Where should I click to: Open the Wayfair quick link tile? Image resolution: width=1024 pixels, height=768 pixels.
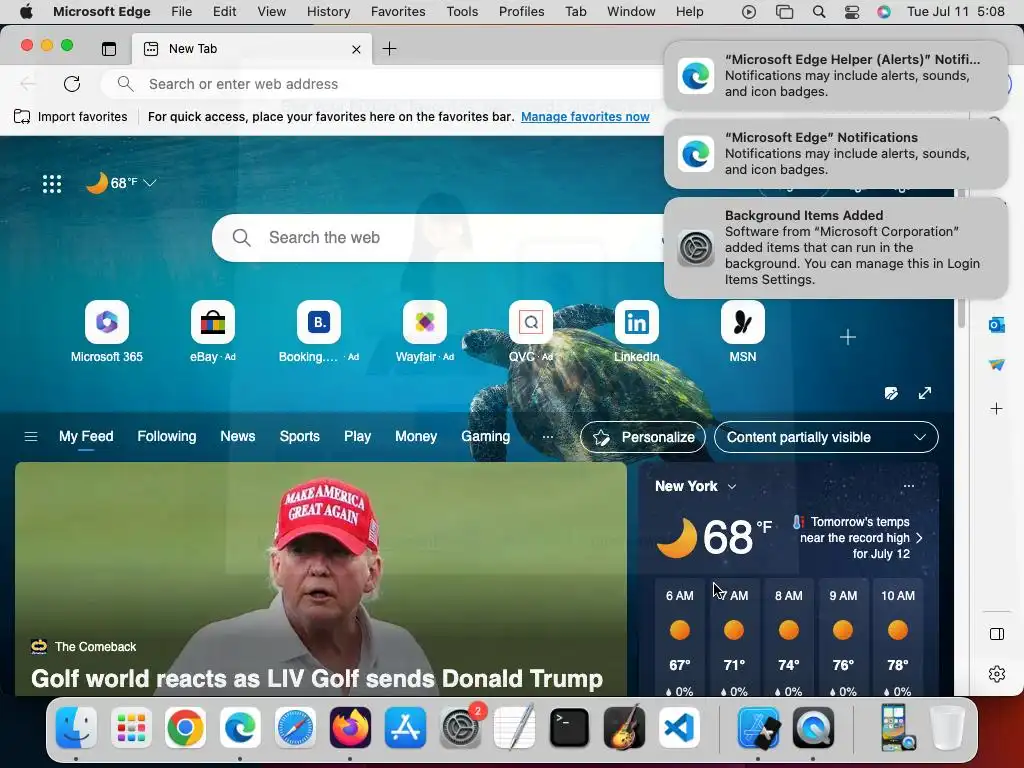coord(424,322)
